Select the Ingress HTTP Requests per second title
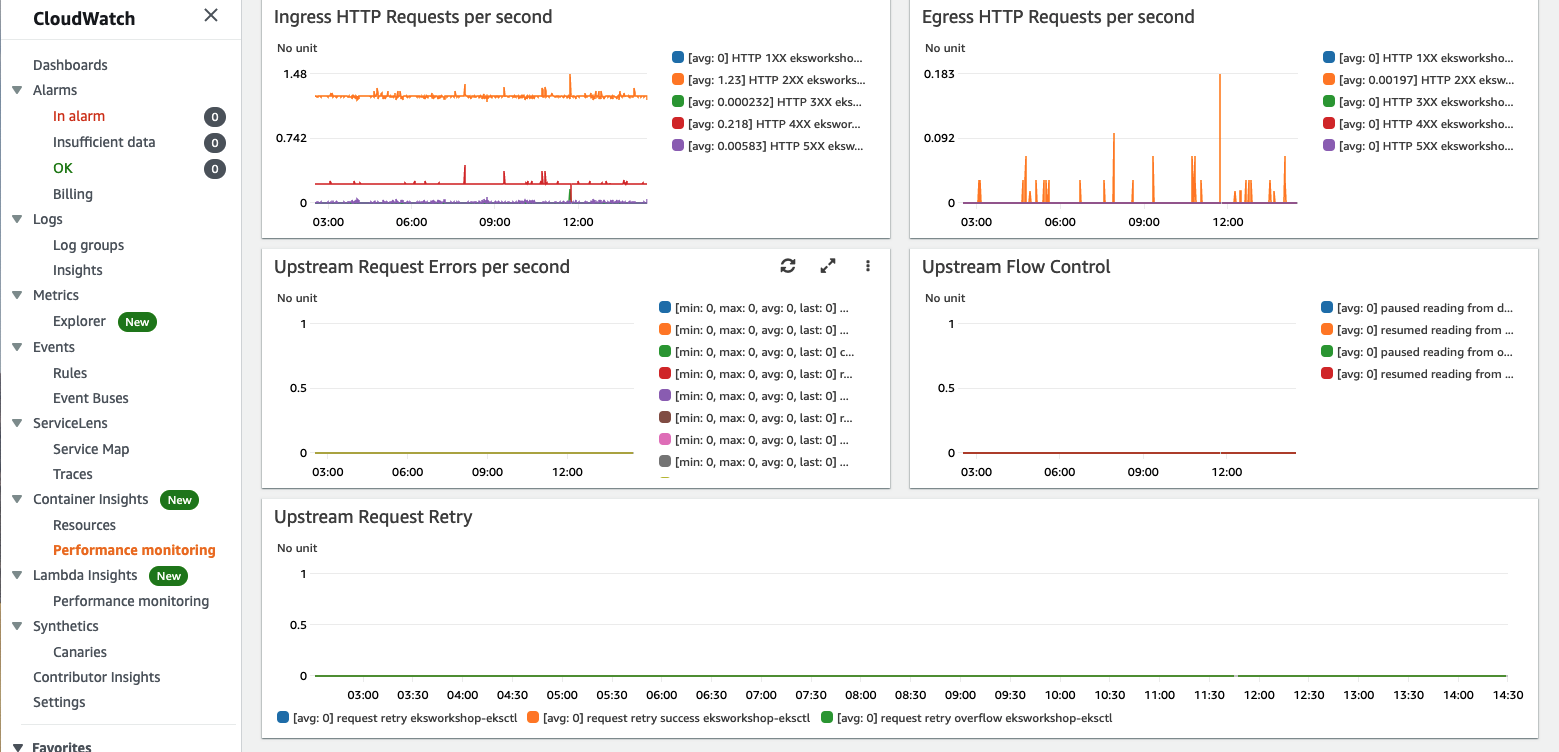The height and width of the screenshot is (752, 1559). [x=413, y=17]
